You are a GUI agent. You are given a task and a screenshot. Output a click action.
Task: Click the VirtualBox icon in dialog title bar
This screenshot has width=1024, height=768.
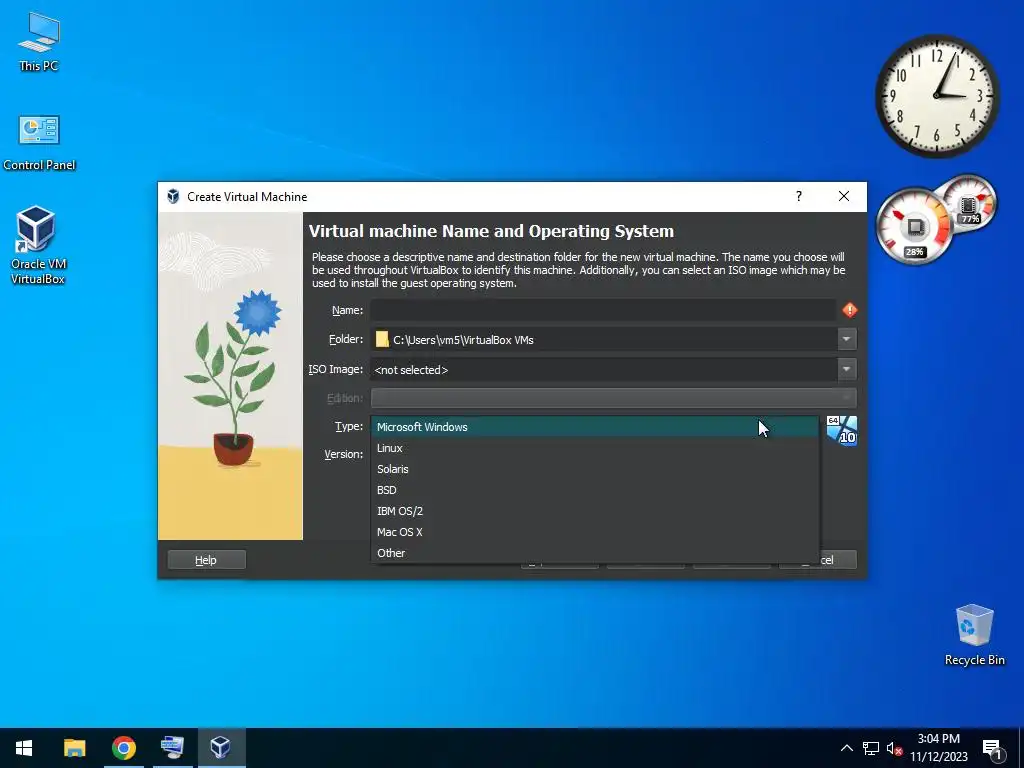pyautogui.click(x=173, y=197)
